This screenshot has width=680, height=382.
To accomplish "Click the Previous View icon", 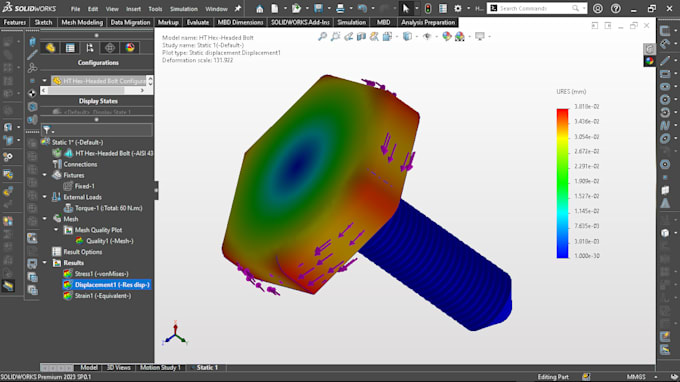I will (x=348, y=37).
